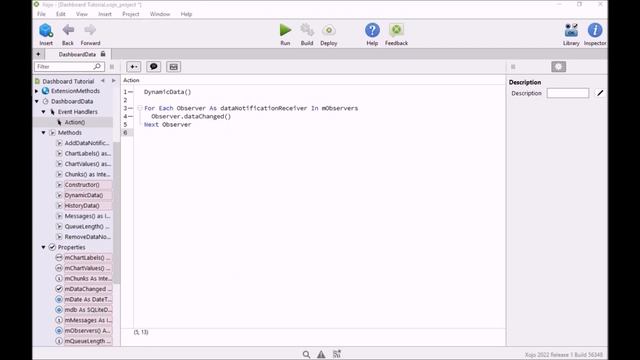Select the mObservers() property
This screenshot has width=640, height=360.
[x=87, y=331]
